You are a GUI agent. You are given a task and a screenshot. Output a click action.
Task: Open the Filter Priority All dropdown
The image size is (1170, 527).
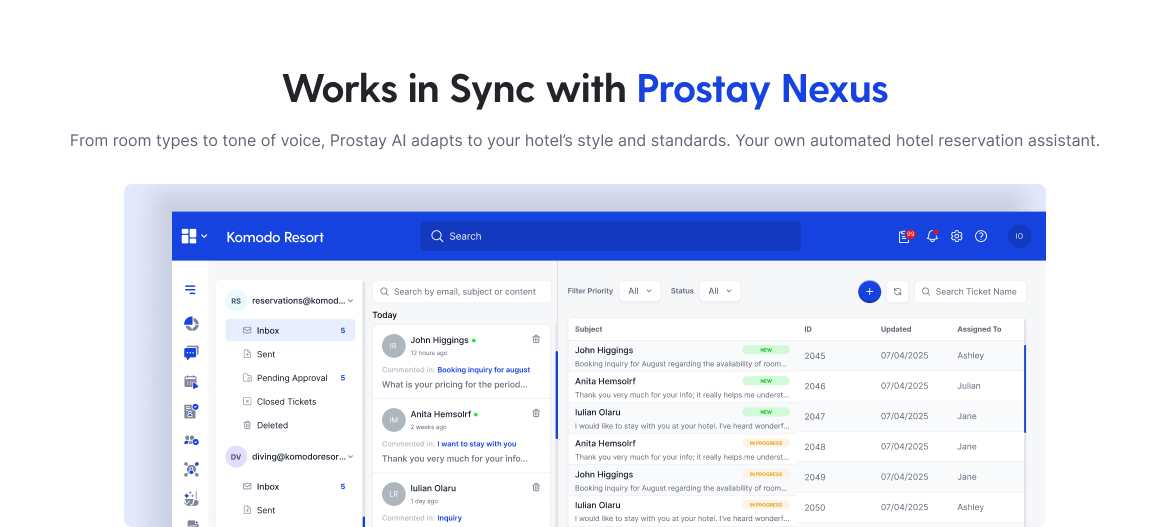click(639, 291)
